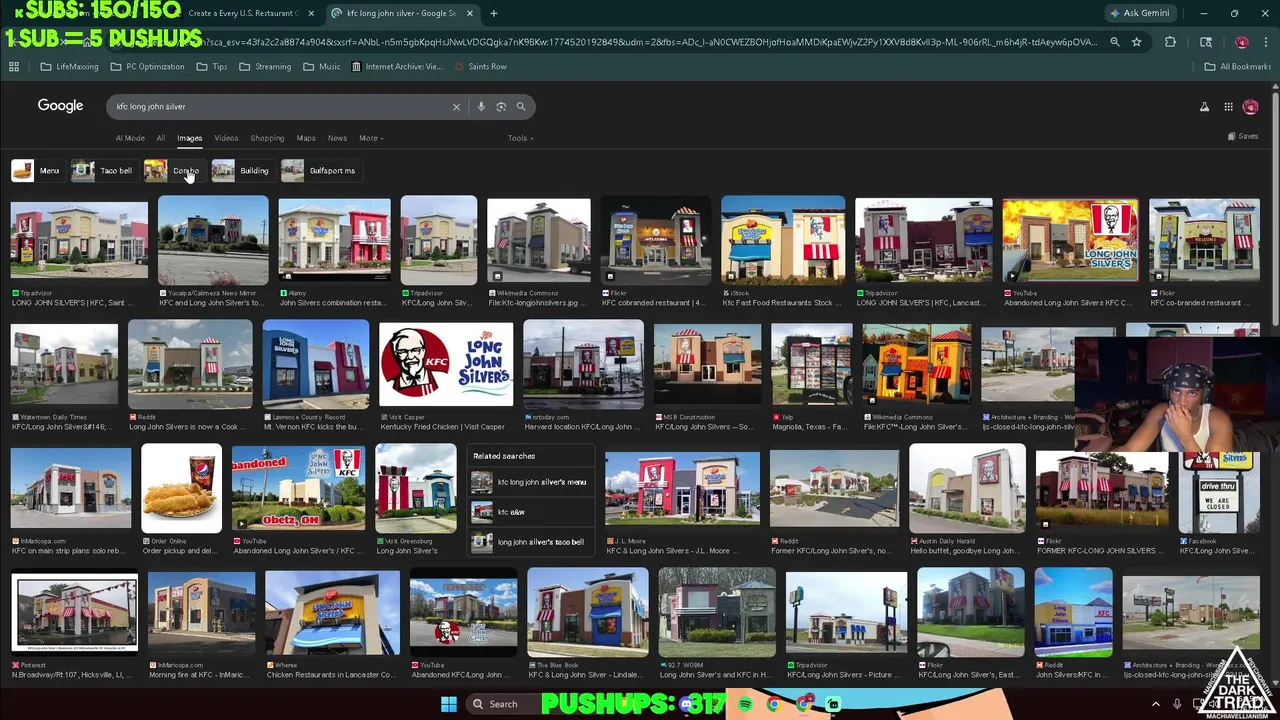Switch to the AI Mode tab

pos(130,138)
